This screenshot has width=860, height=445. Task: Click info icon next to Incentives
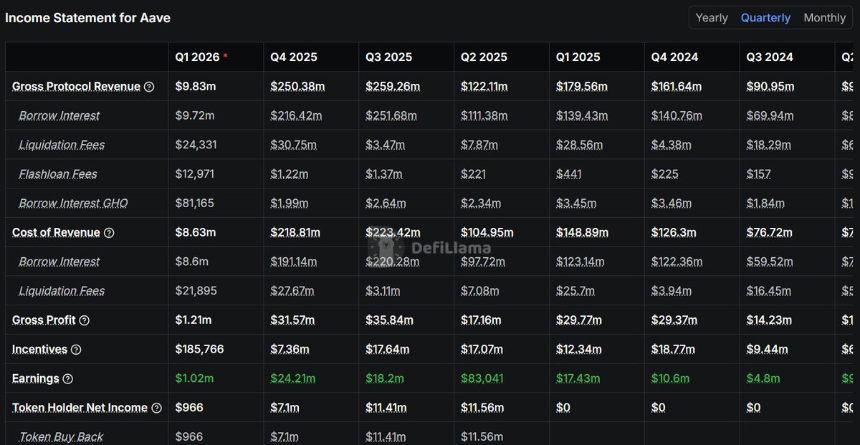(x=76, y=350)
